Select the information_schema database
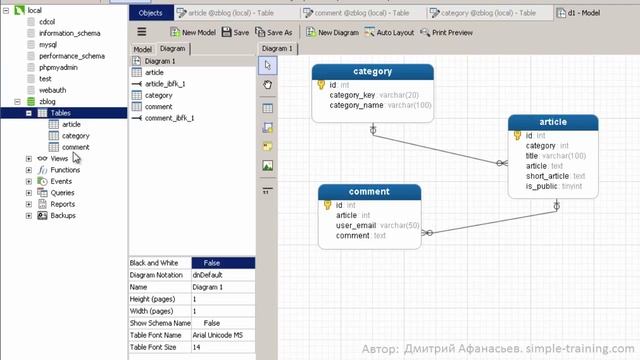This screenshot has width=640, height=360. [x=69, y=33]
